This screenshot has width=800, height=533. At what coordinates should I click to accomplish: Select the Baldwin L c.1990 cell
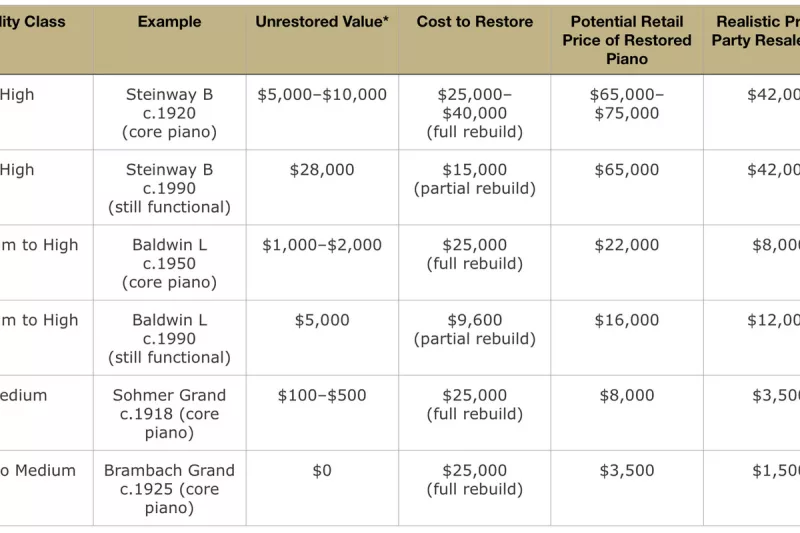[x=169, y=338]
